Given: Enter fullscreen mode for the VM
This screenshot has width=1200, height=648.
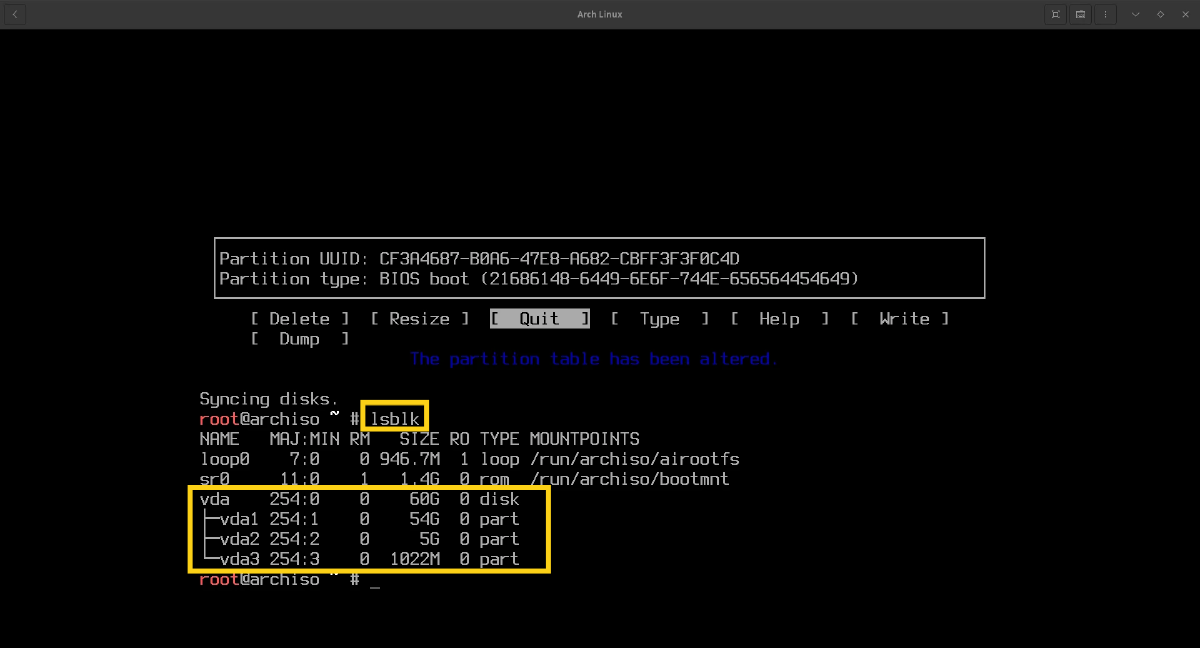Looking at the screenshot, I should [1055, 14].
